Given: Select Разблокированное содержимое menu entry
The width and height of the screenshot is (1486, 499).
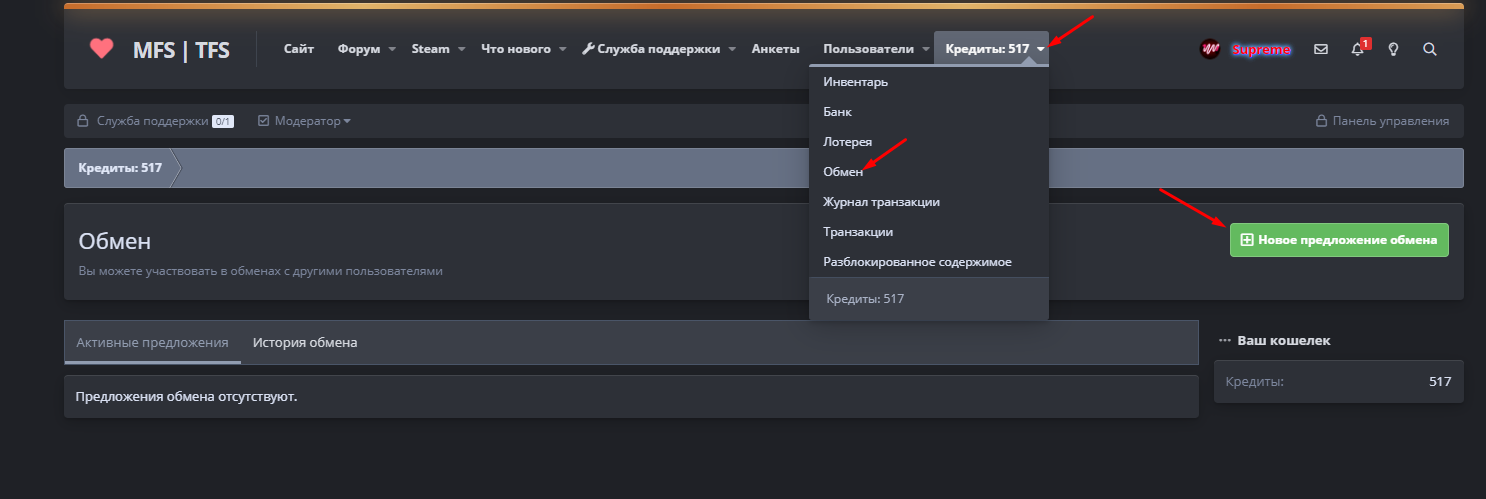Looking at the screenshot, I should [929, 262].
